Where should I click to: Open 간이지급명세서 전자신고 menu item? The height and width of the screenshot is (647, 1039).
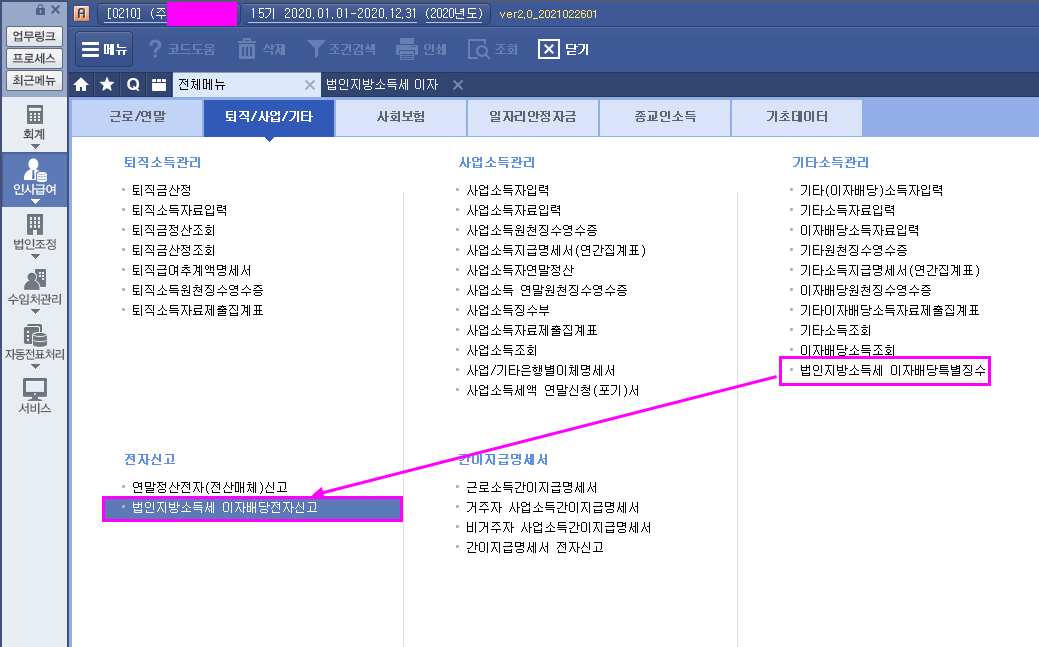point(535,548)
